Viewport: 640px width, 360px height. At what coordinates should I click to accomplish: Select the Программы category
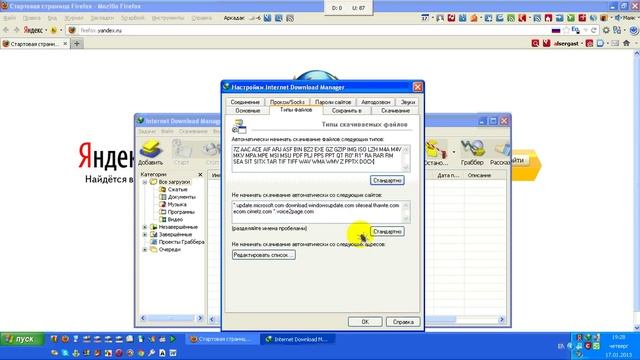[x=181, y=212]
